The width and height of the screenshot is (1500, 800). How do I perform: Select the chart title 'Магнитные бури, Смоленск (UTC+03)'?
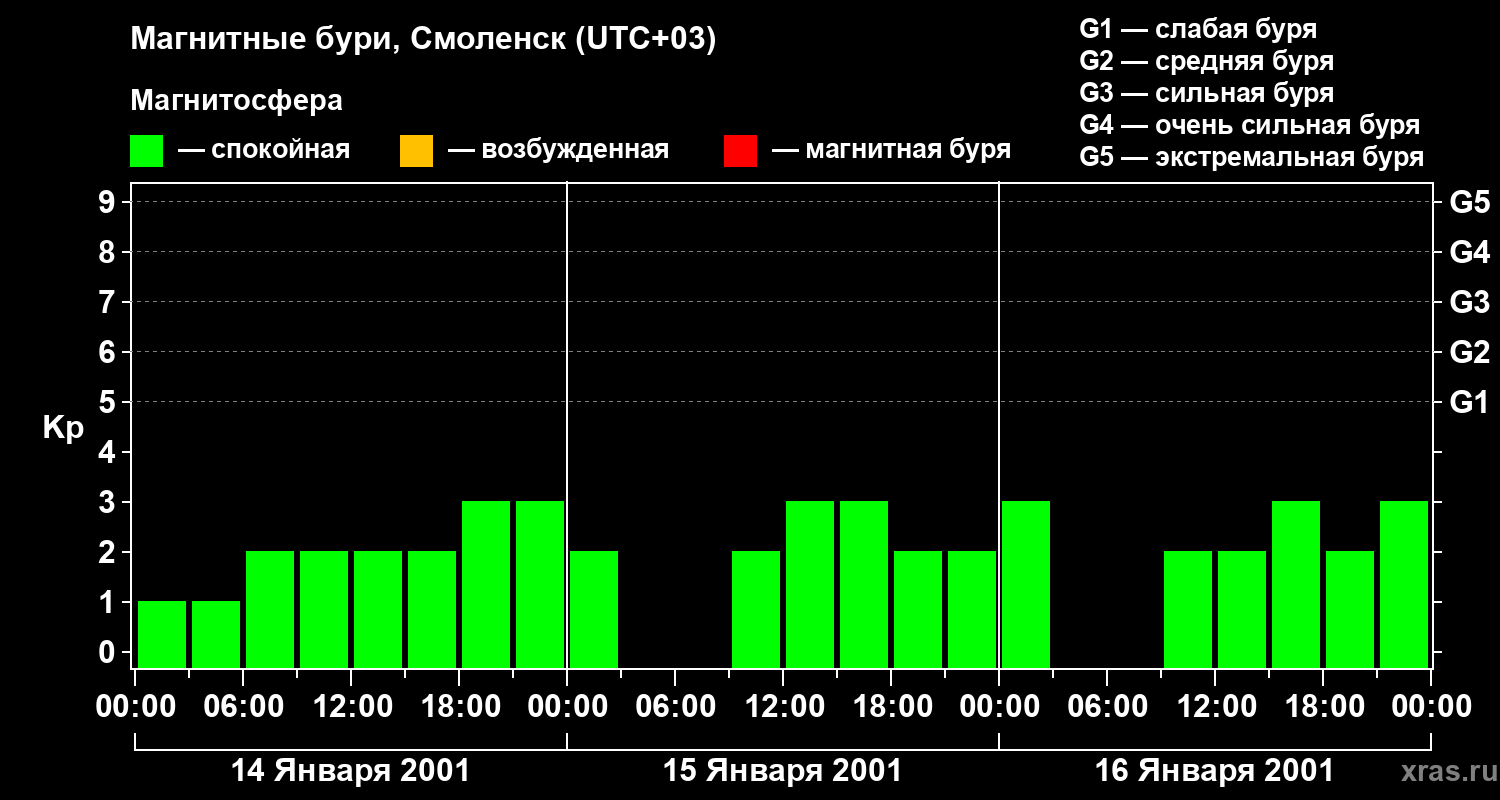pos(424,40)
